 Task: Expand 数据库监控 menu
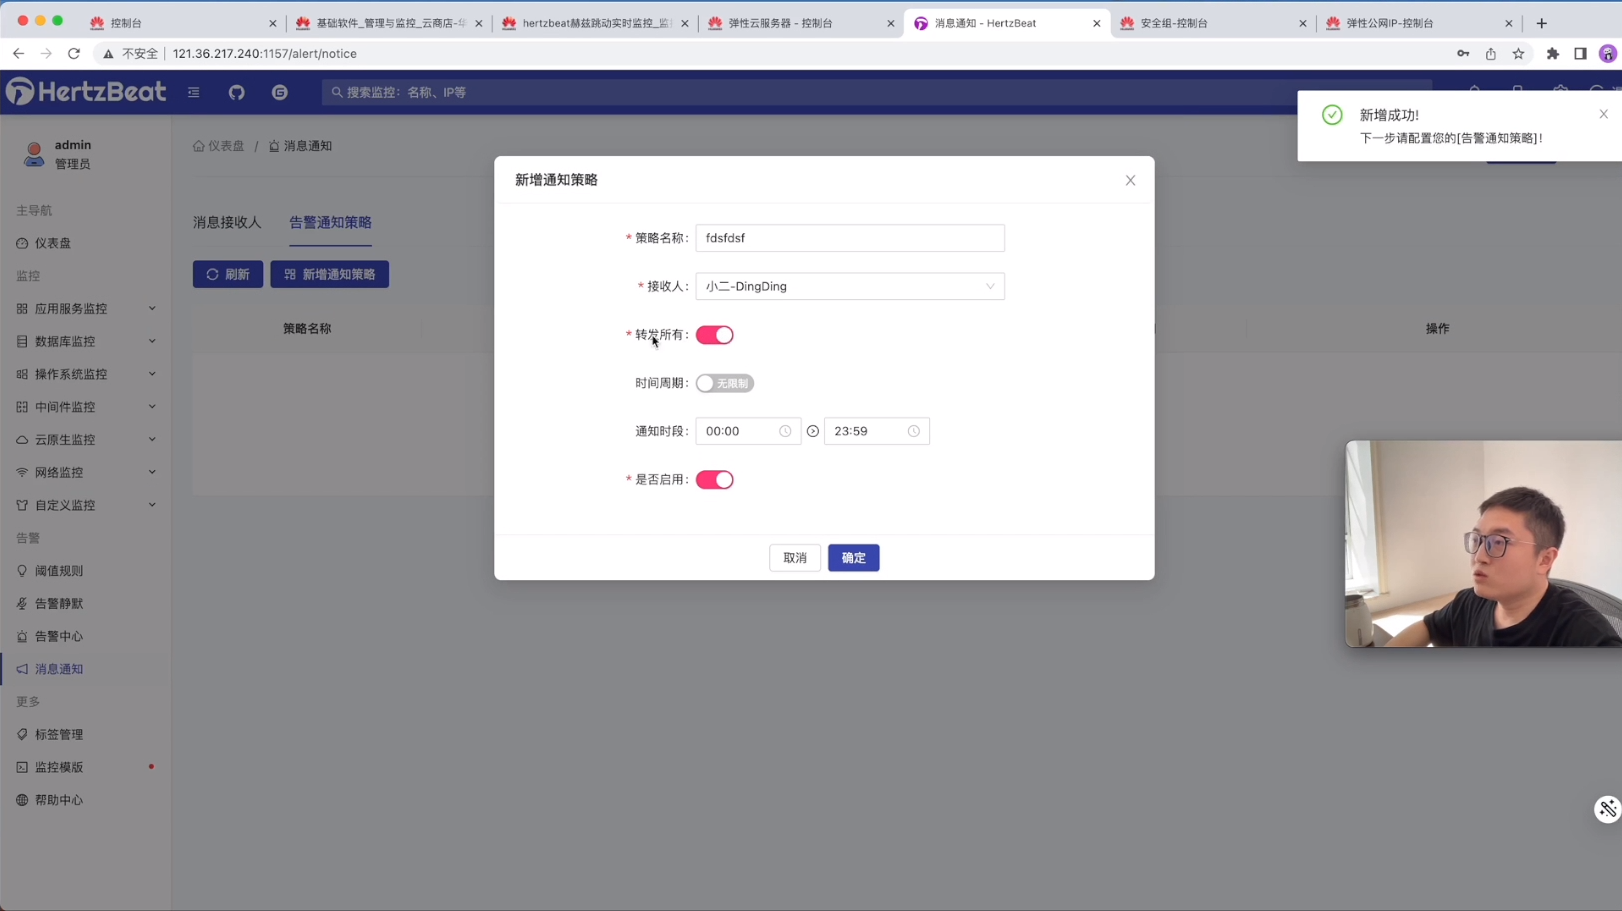(86, 341)
